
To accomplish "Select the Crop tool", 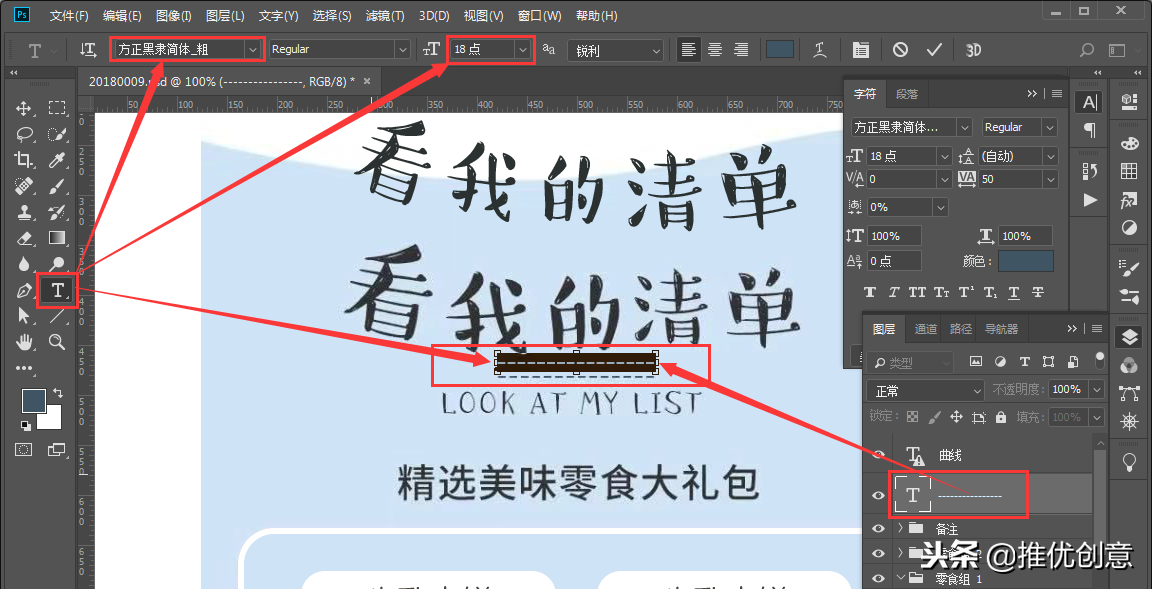I will (x=24, y=160).
